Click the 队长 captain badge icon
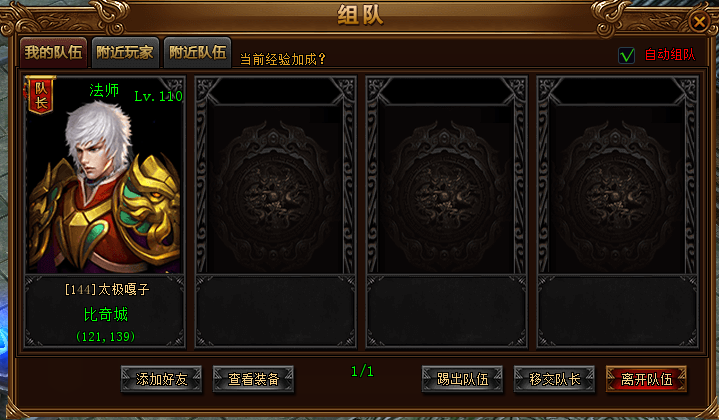 (40, 95)
